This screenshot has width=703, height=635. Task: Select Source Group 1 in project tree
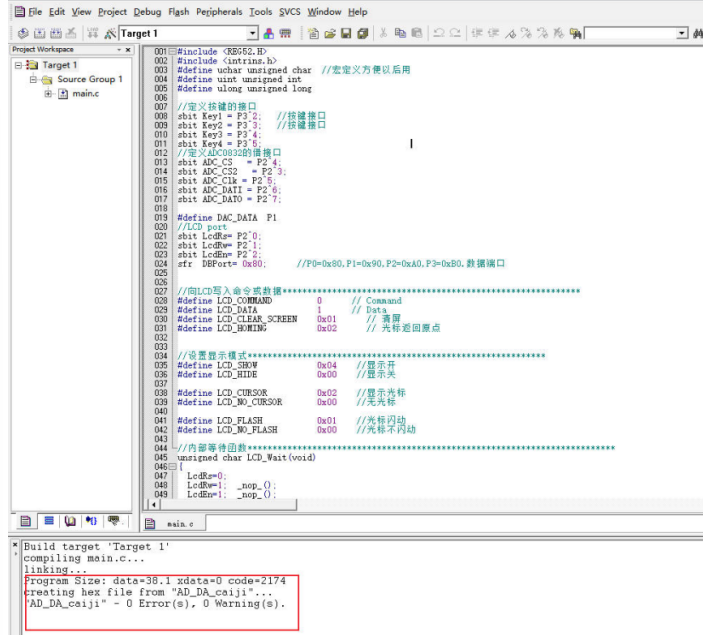(x=90, y=79)
